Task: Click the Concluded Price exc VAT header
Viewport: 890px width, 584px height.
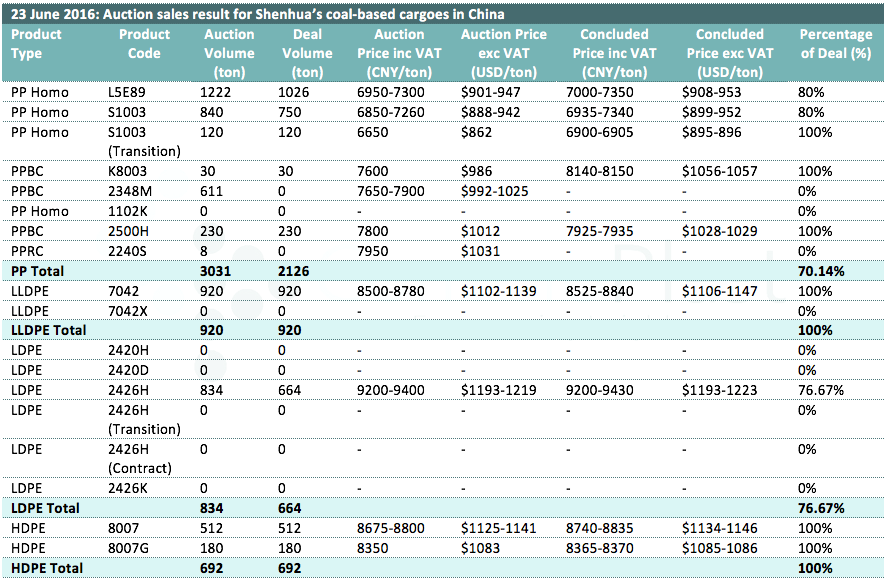Action: 735,53
